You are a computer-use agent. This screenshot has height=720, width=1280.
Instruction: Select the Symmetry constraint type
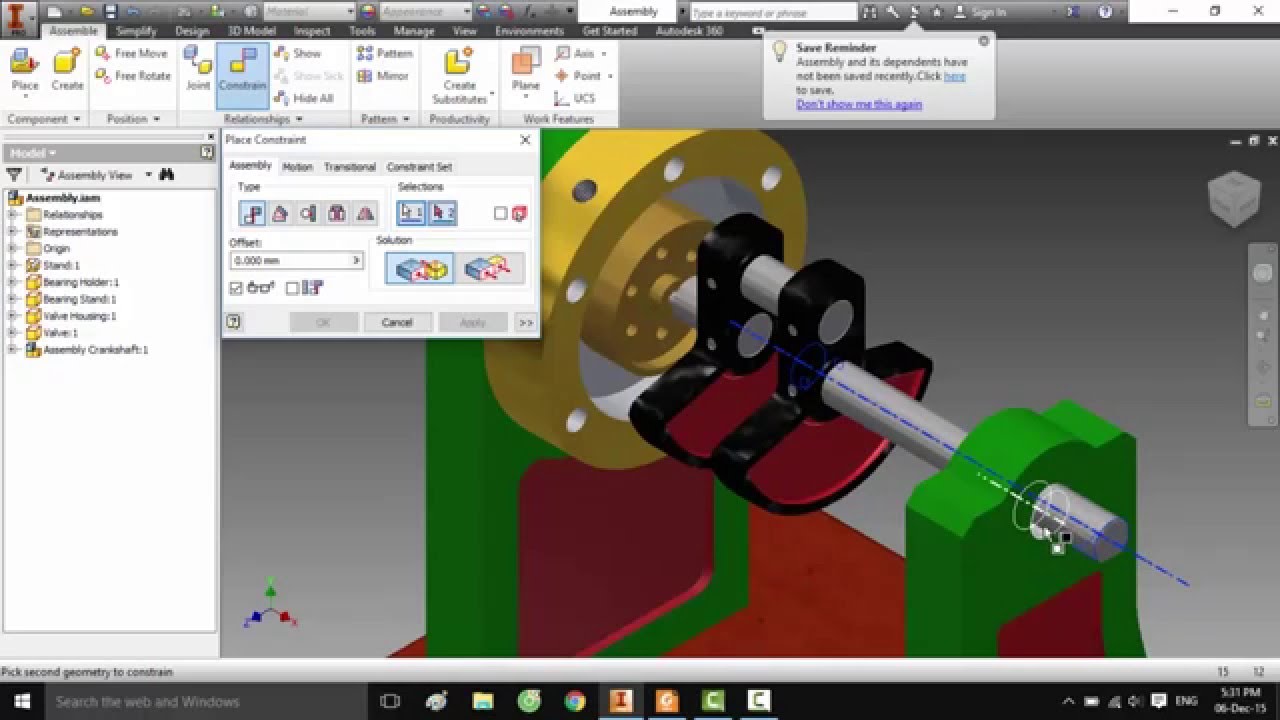[365, 213]
